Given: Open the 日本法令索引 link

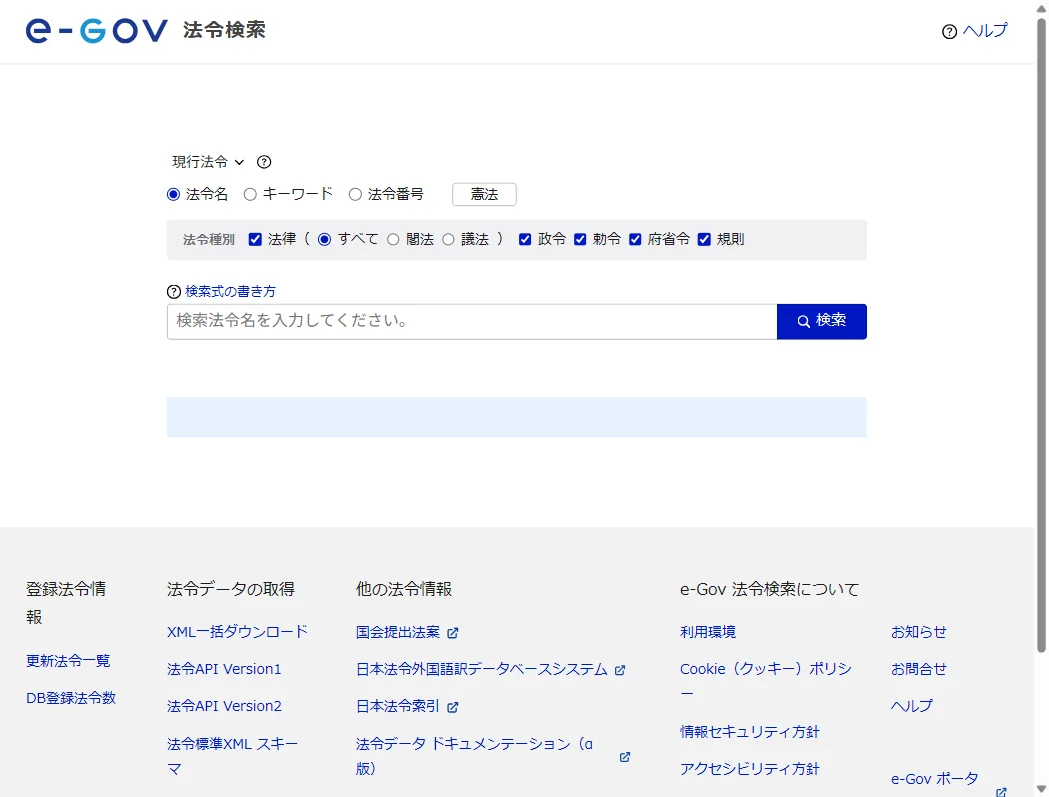Looking at the screenshot, I should (x=397, y=706).
